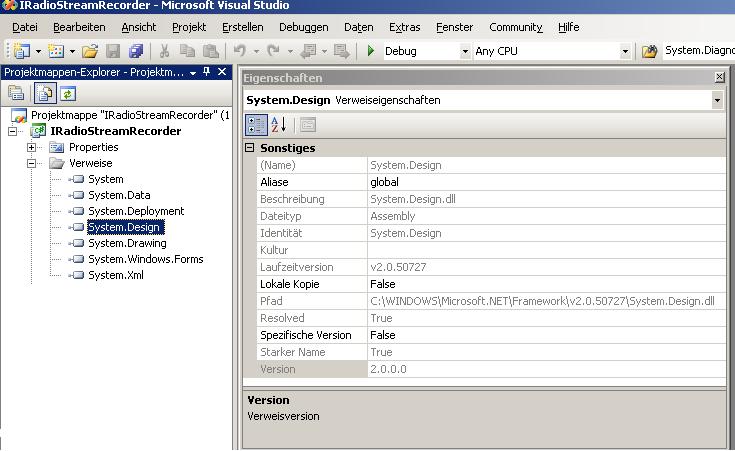Close the Eigenschaften panel
This screenshot has width=735, height=451.
click(720, 77)
